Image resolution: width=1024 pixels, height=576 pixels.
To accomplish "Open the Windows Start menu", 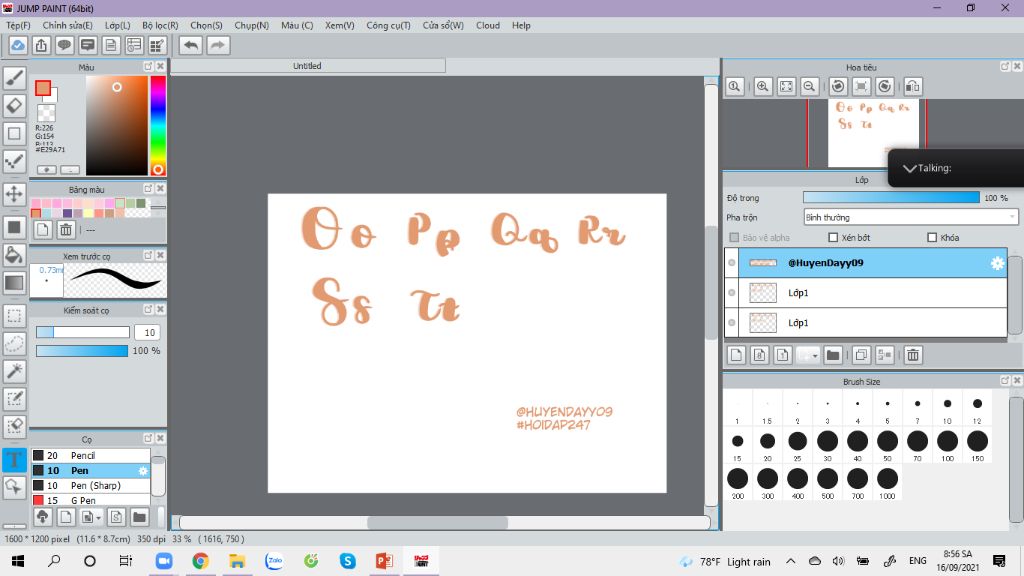I will coord(18,561).
